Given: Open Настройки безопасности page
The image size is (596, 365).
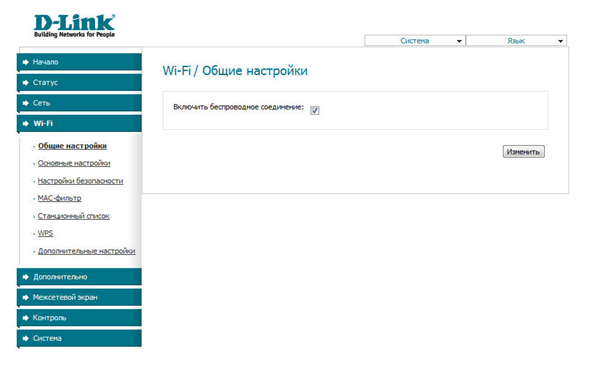Looking at the screenshot, I should pyautogui.click(x=81, y=181).
